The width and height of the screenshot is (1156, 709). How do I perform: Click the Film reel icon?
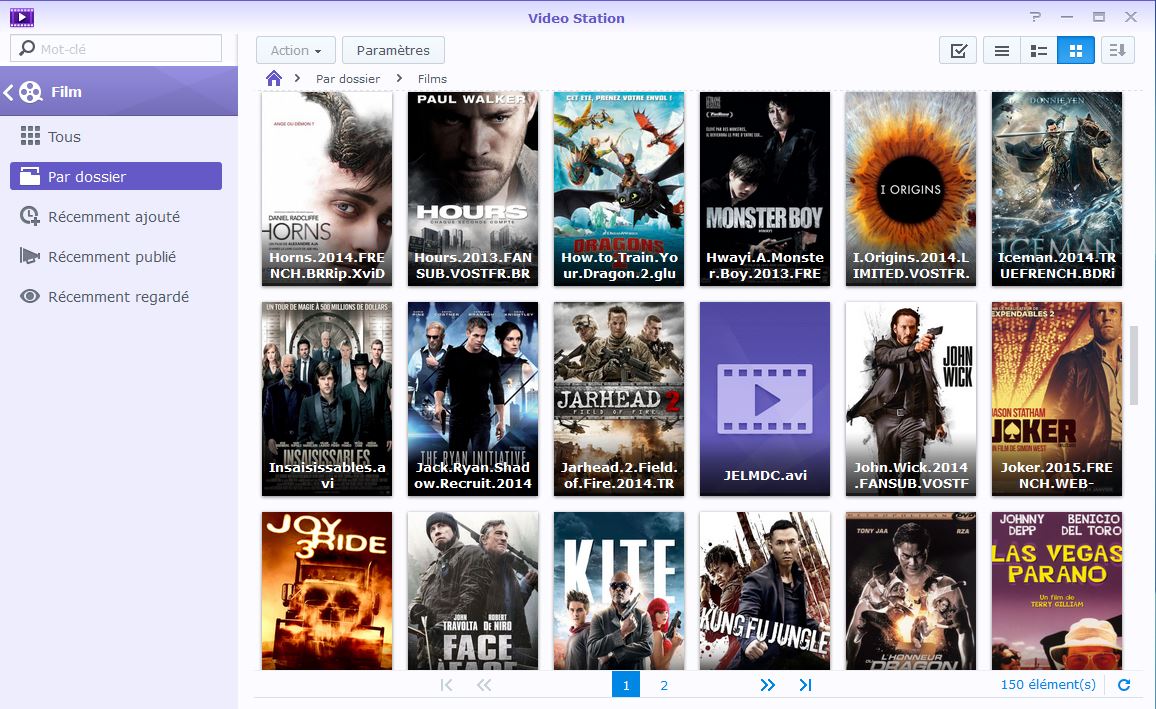click(x=30, y=92)
